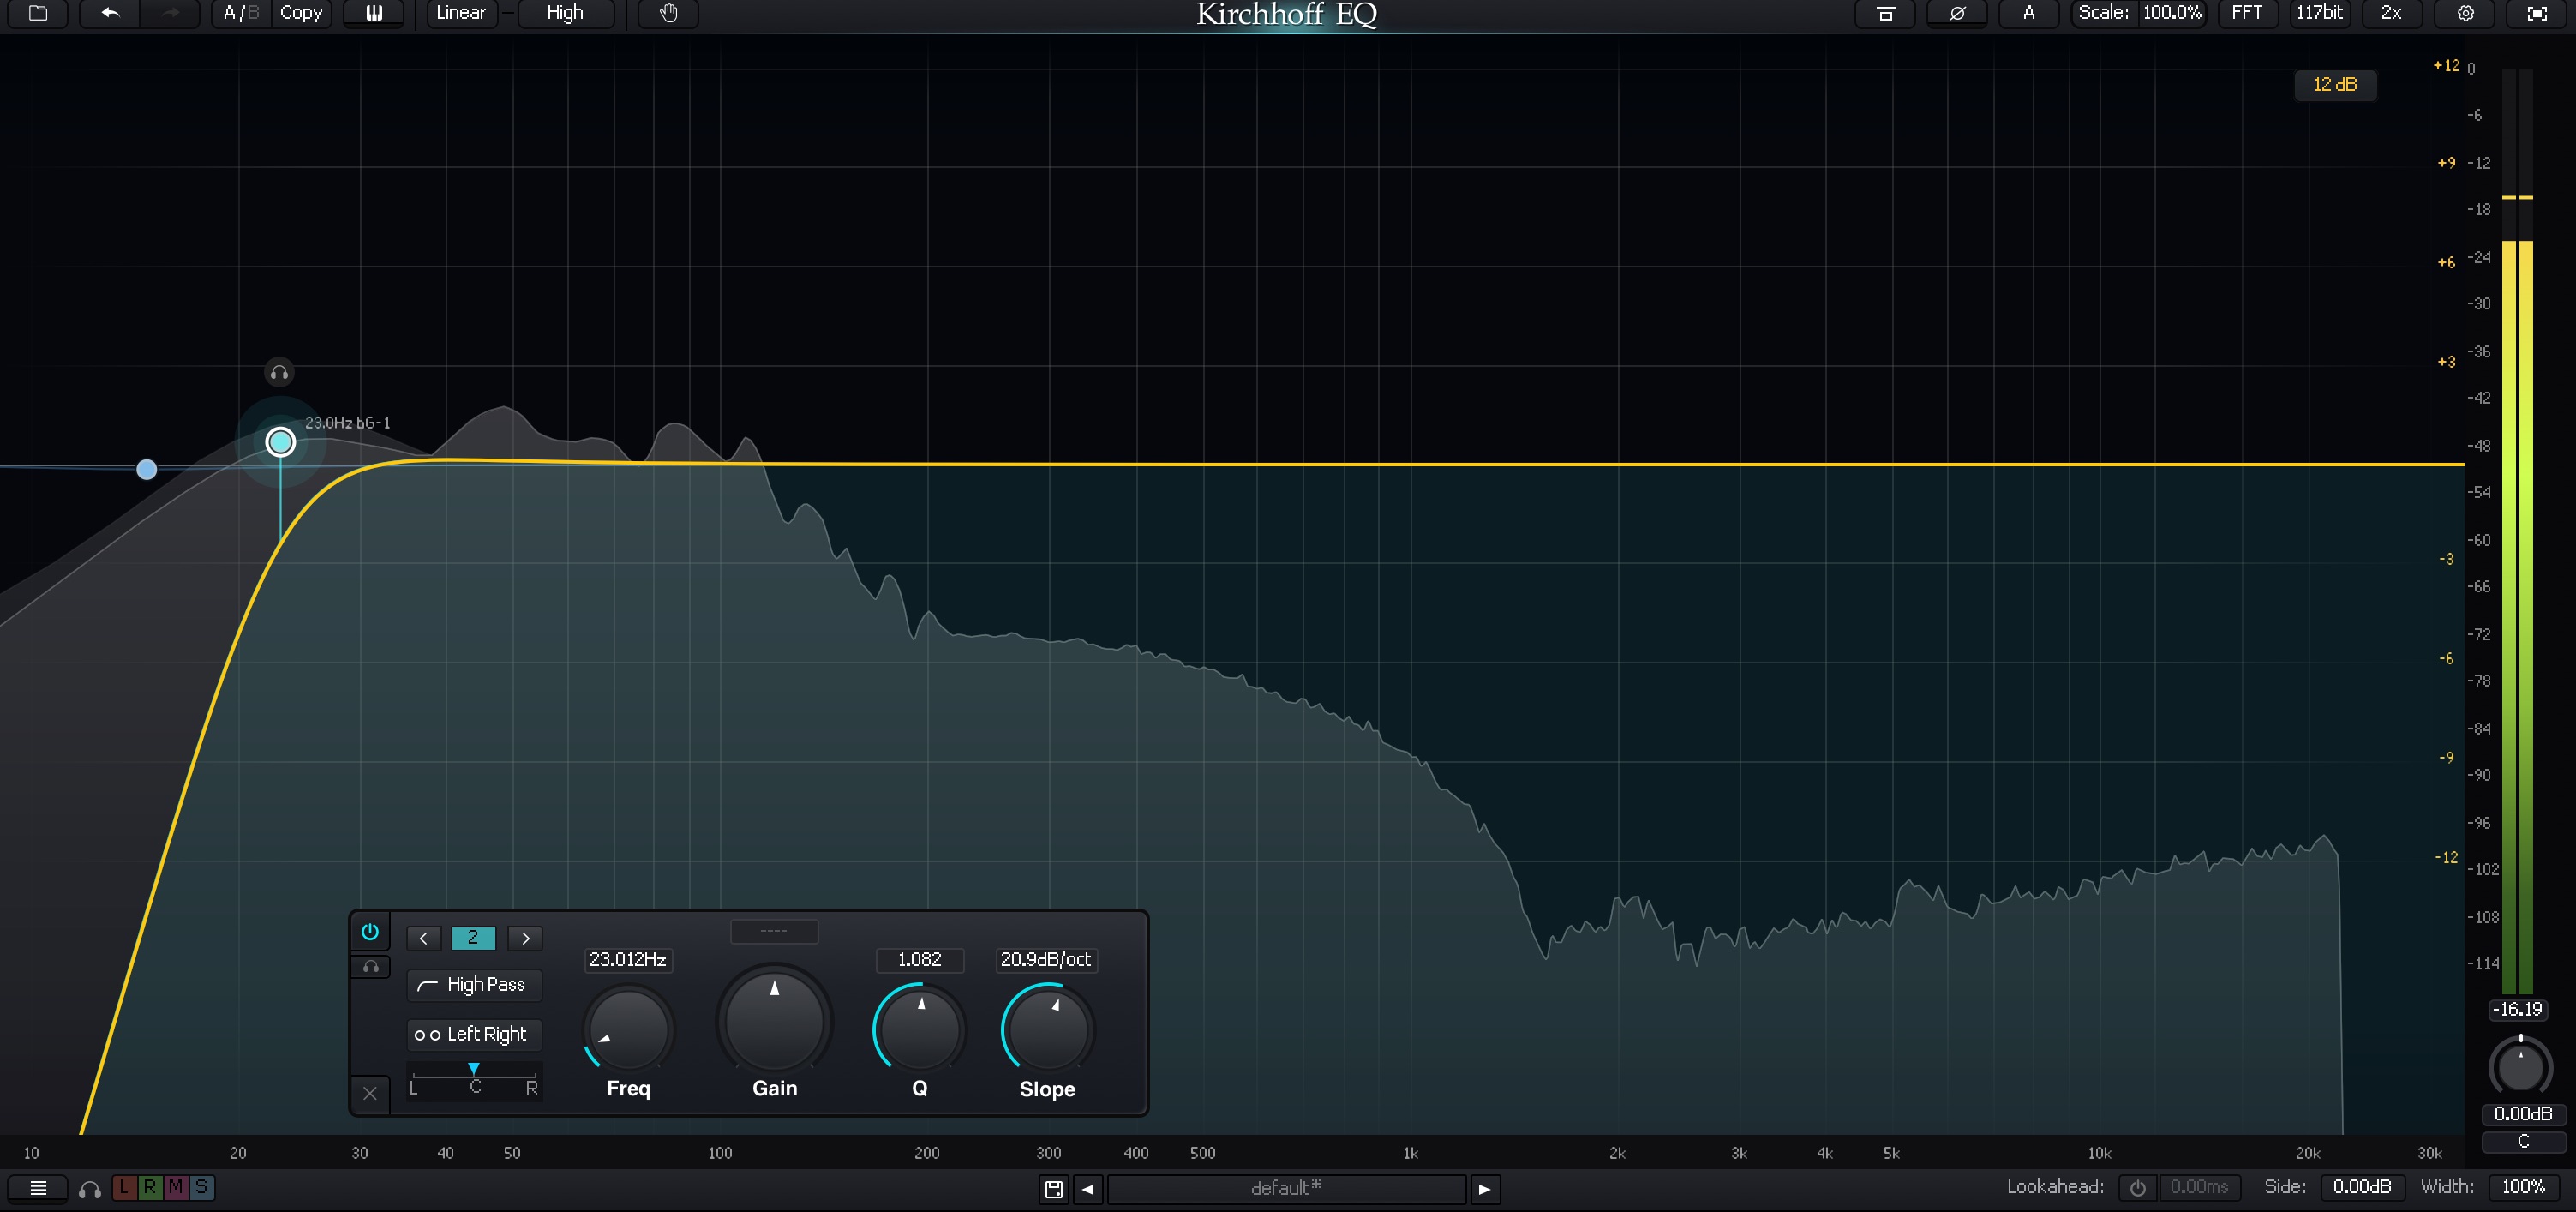The height and width of the screenshot is (1212, 2576).
Task: Select the cyan band 2 node
Action: tap(280, 442)
